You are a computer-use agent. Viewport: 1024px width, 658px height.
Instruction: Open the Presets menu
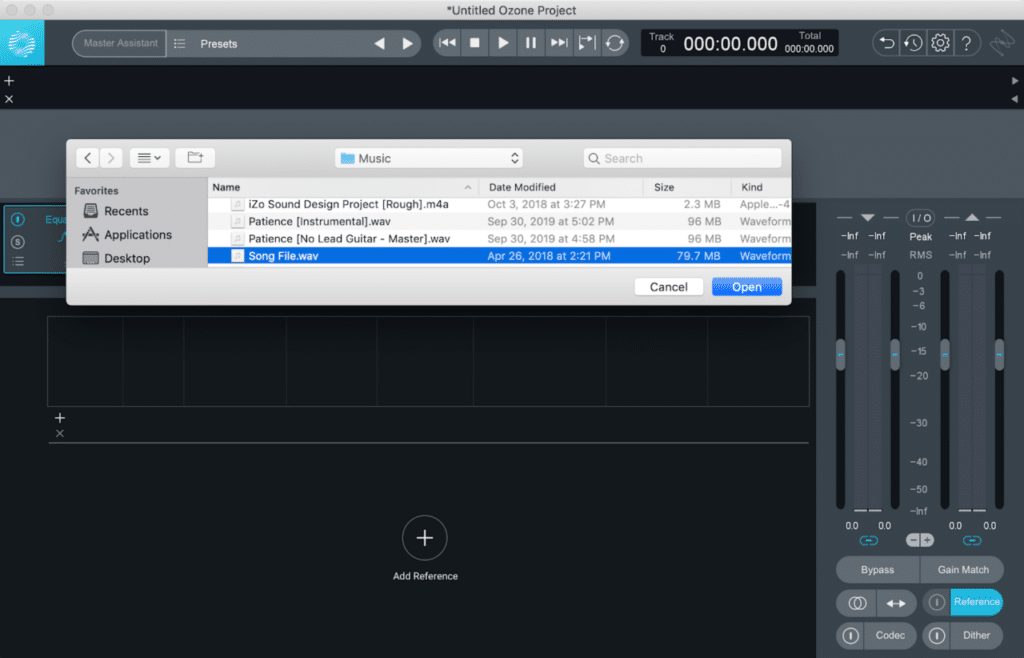pos(219,44)
